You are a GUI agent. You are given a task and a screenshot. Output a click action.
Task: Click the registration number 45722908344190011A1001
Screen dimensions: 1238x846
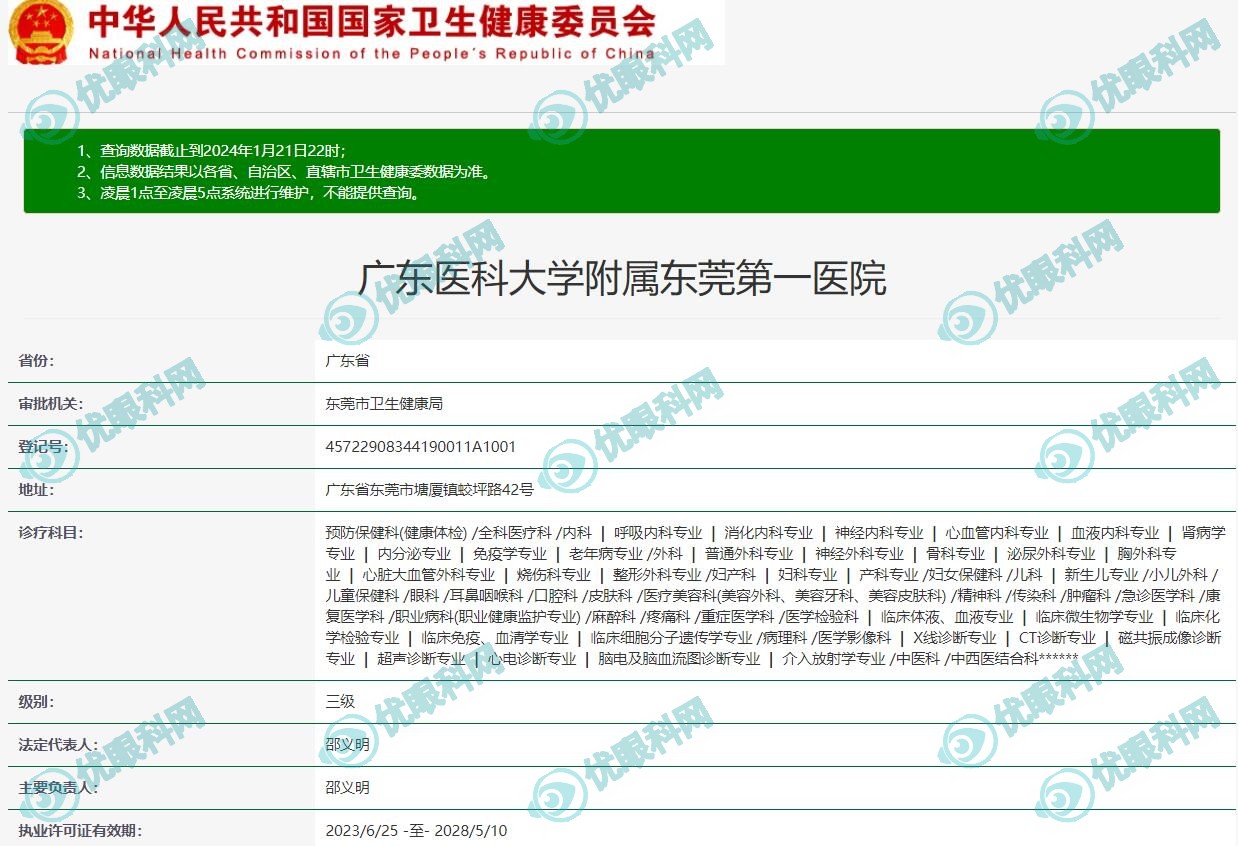[x=421, y=447]
